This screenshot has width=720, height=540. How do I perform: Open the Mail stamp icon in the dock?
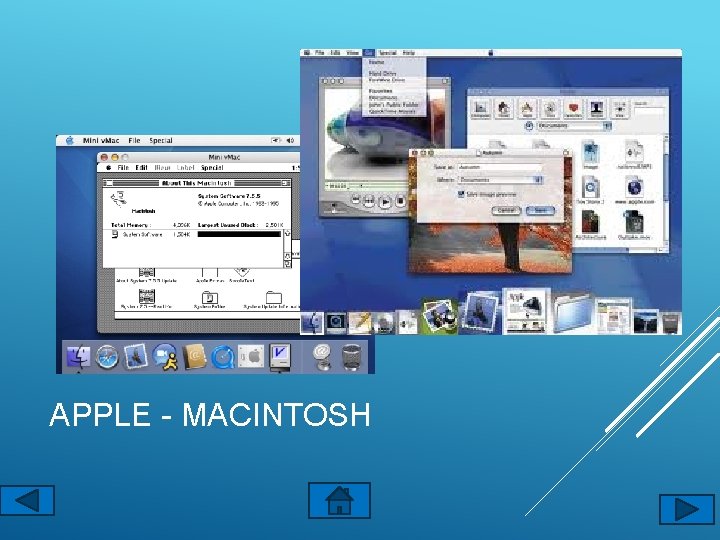coord(135,357)
